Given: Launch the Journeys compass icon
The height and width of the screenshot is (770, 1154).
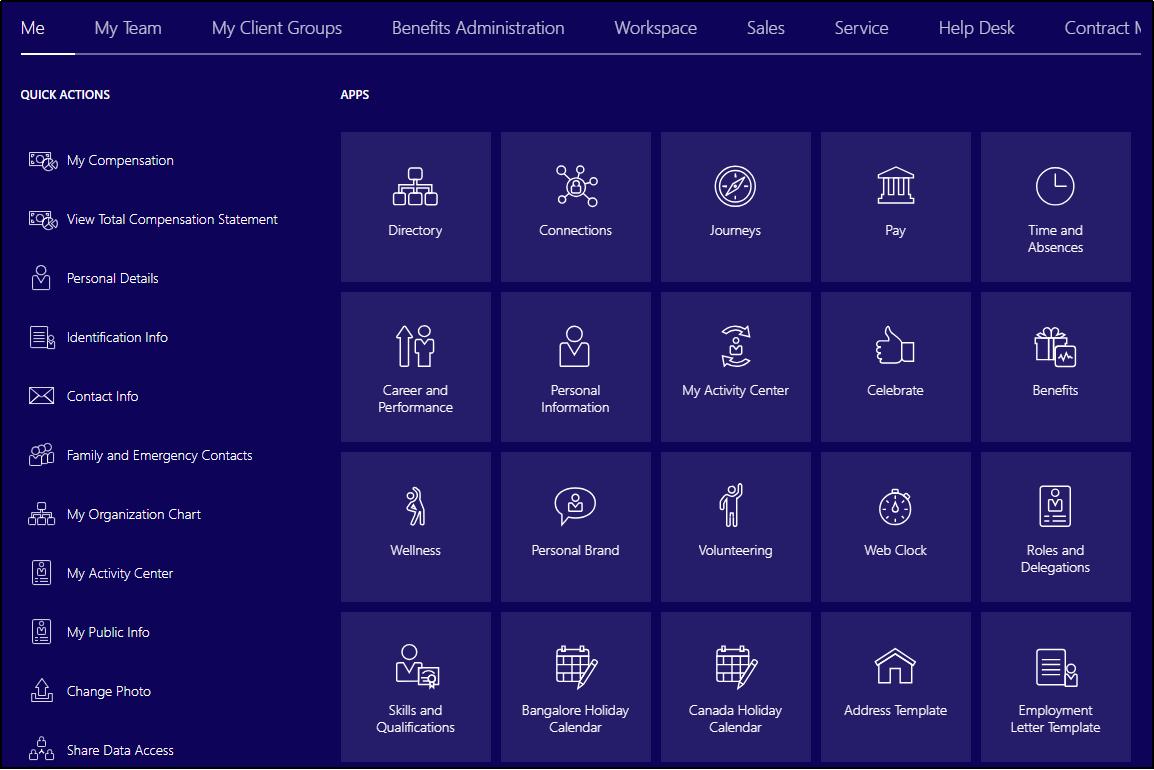Looking at the screenshot, I should tap(735, 187).
